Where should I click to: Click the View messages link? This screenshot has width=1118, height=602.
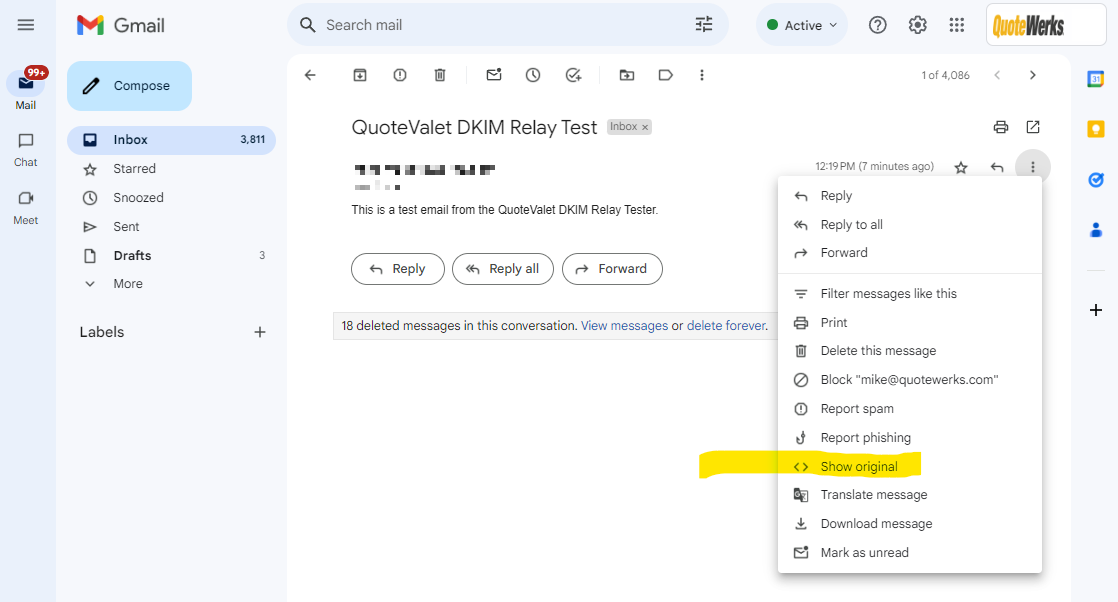click(x=624, y=326)
